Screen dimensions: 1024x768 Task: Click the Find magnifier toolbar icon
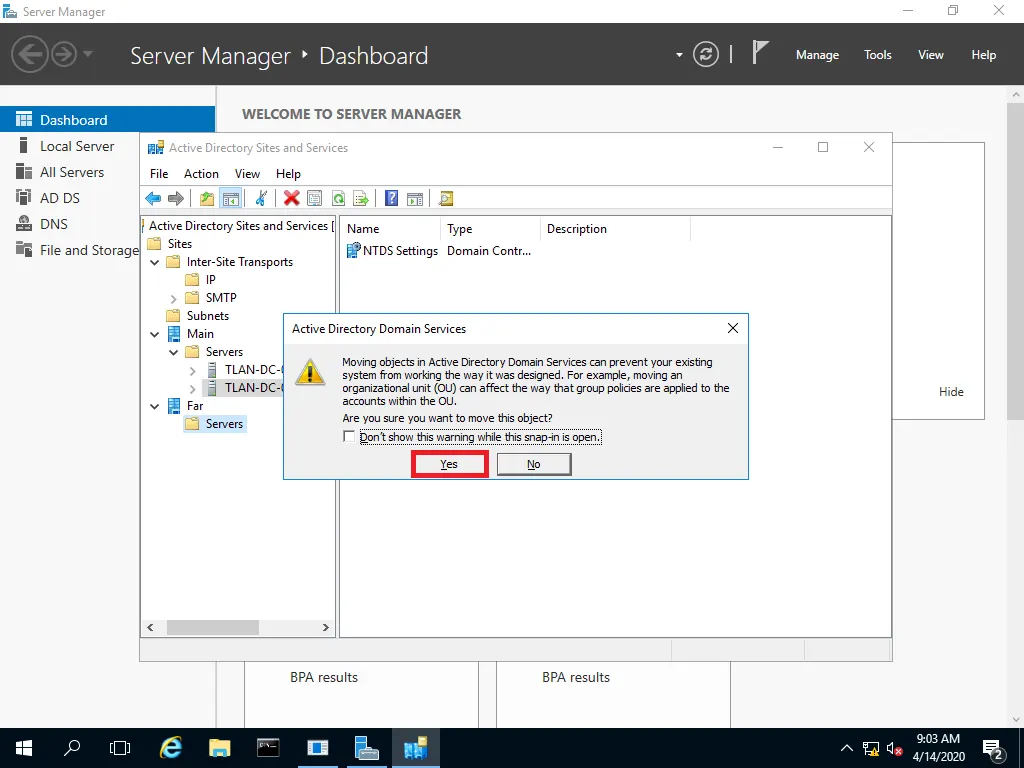tap(445, 199)
